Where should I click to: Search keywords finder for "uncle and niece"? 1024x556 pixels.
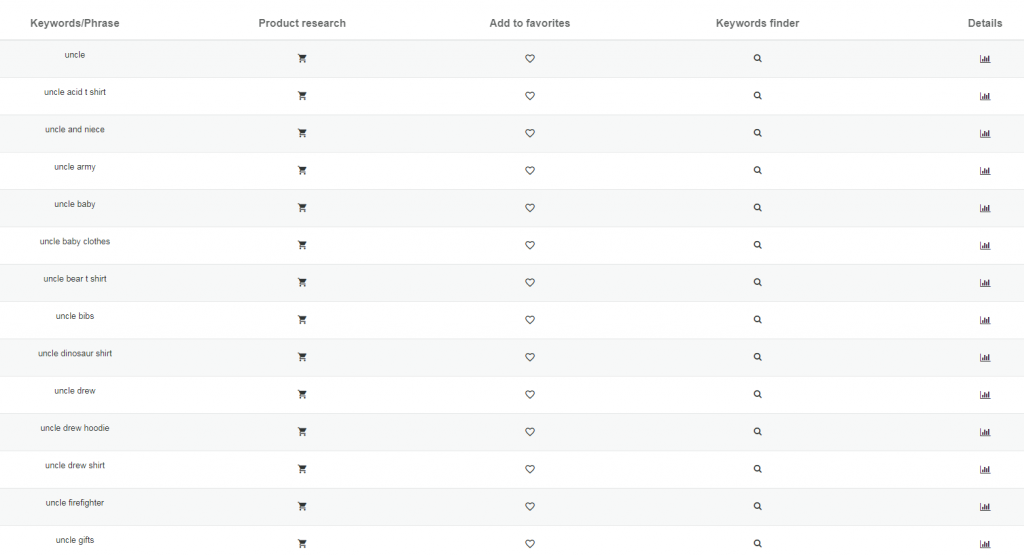coord(758,133)
